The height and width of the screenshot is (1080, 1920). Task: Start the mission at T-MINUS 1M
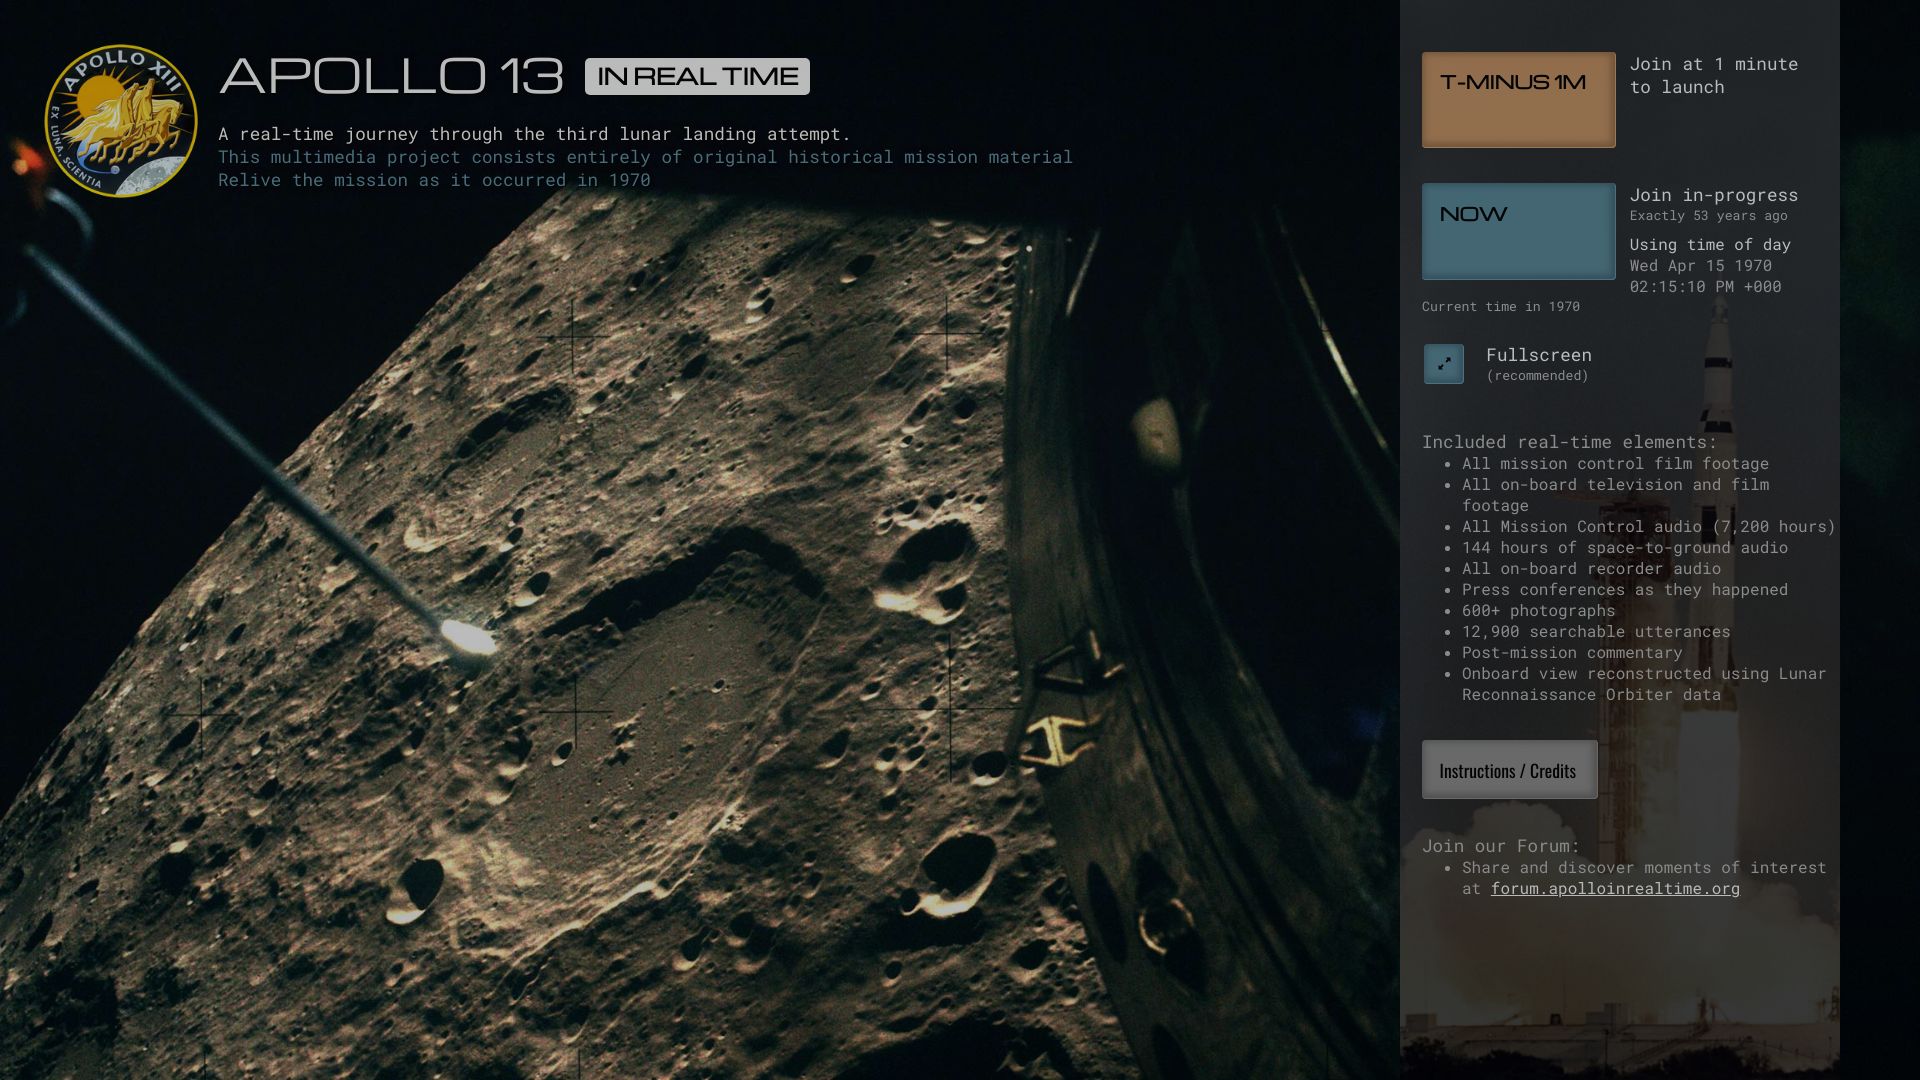coord(1518,100)
